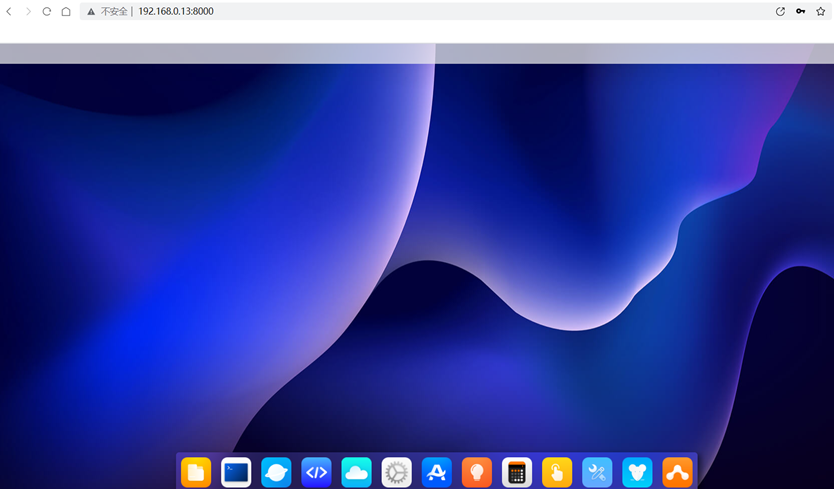Open the teal cloud app in dock
The width and height of the screenshot is (834, 489).
click(x=356, y=472)
